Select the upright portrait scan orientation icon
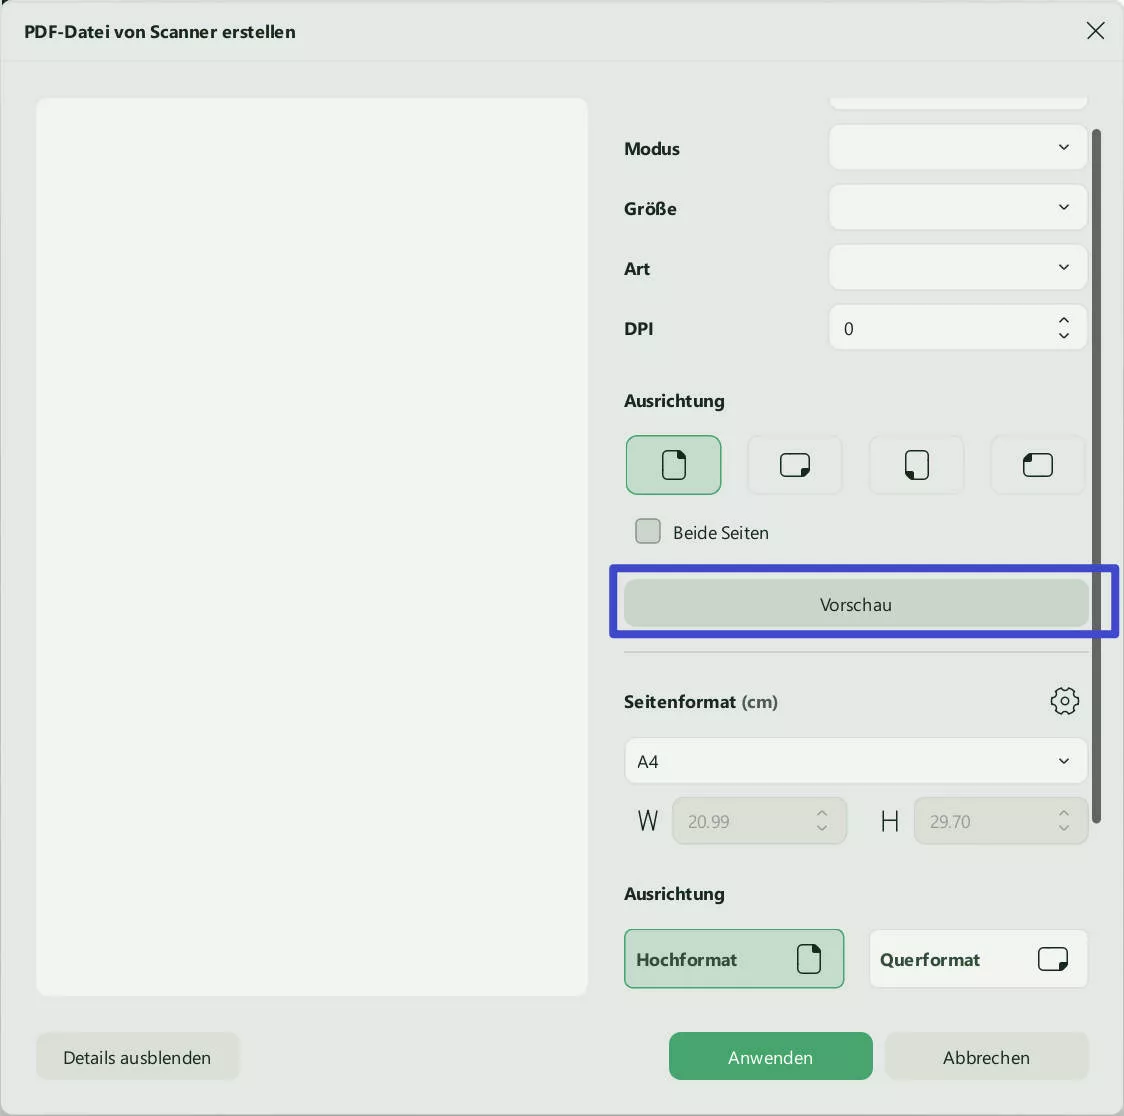The height and width of the screenshot is (1116, 1124). [x=673, y=464]
